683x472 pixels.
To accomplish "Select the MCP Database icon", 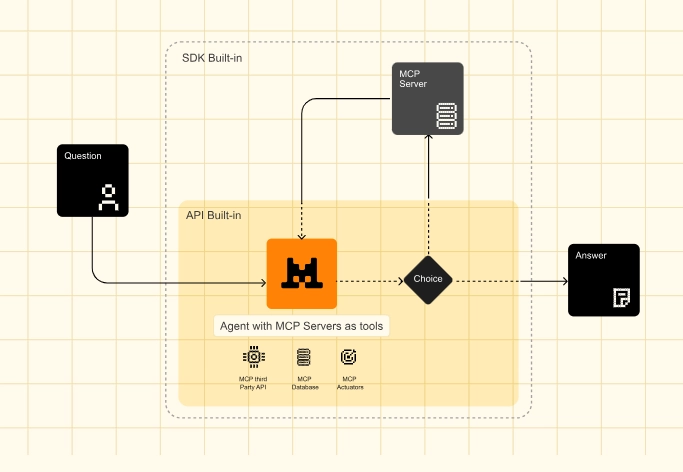I will click(304, 357).
